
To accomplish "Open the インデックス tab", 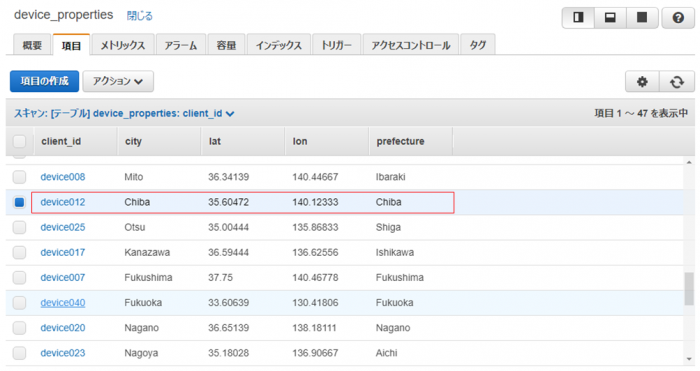I will point(279,45).
